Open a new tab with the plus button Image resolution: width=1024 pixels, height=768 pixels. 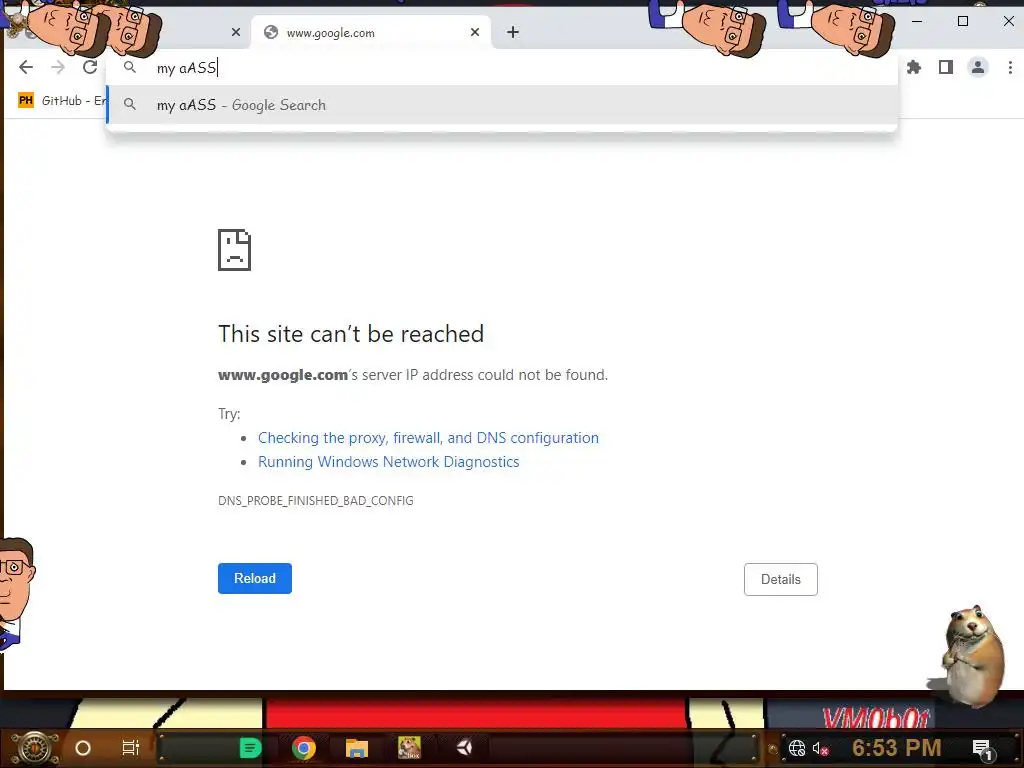coord(513,32)
